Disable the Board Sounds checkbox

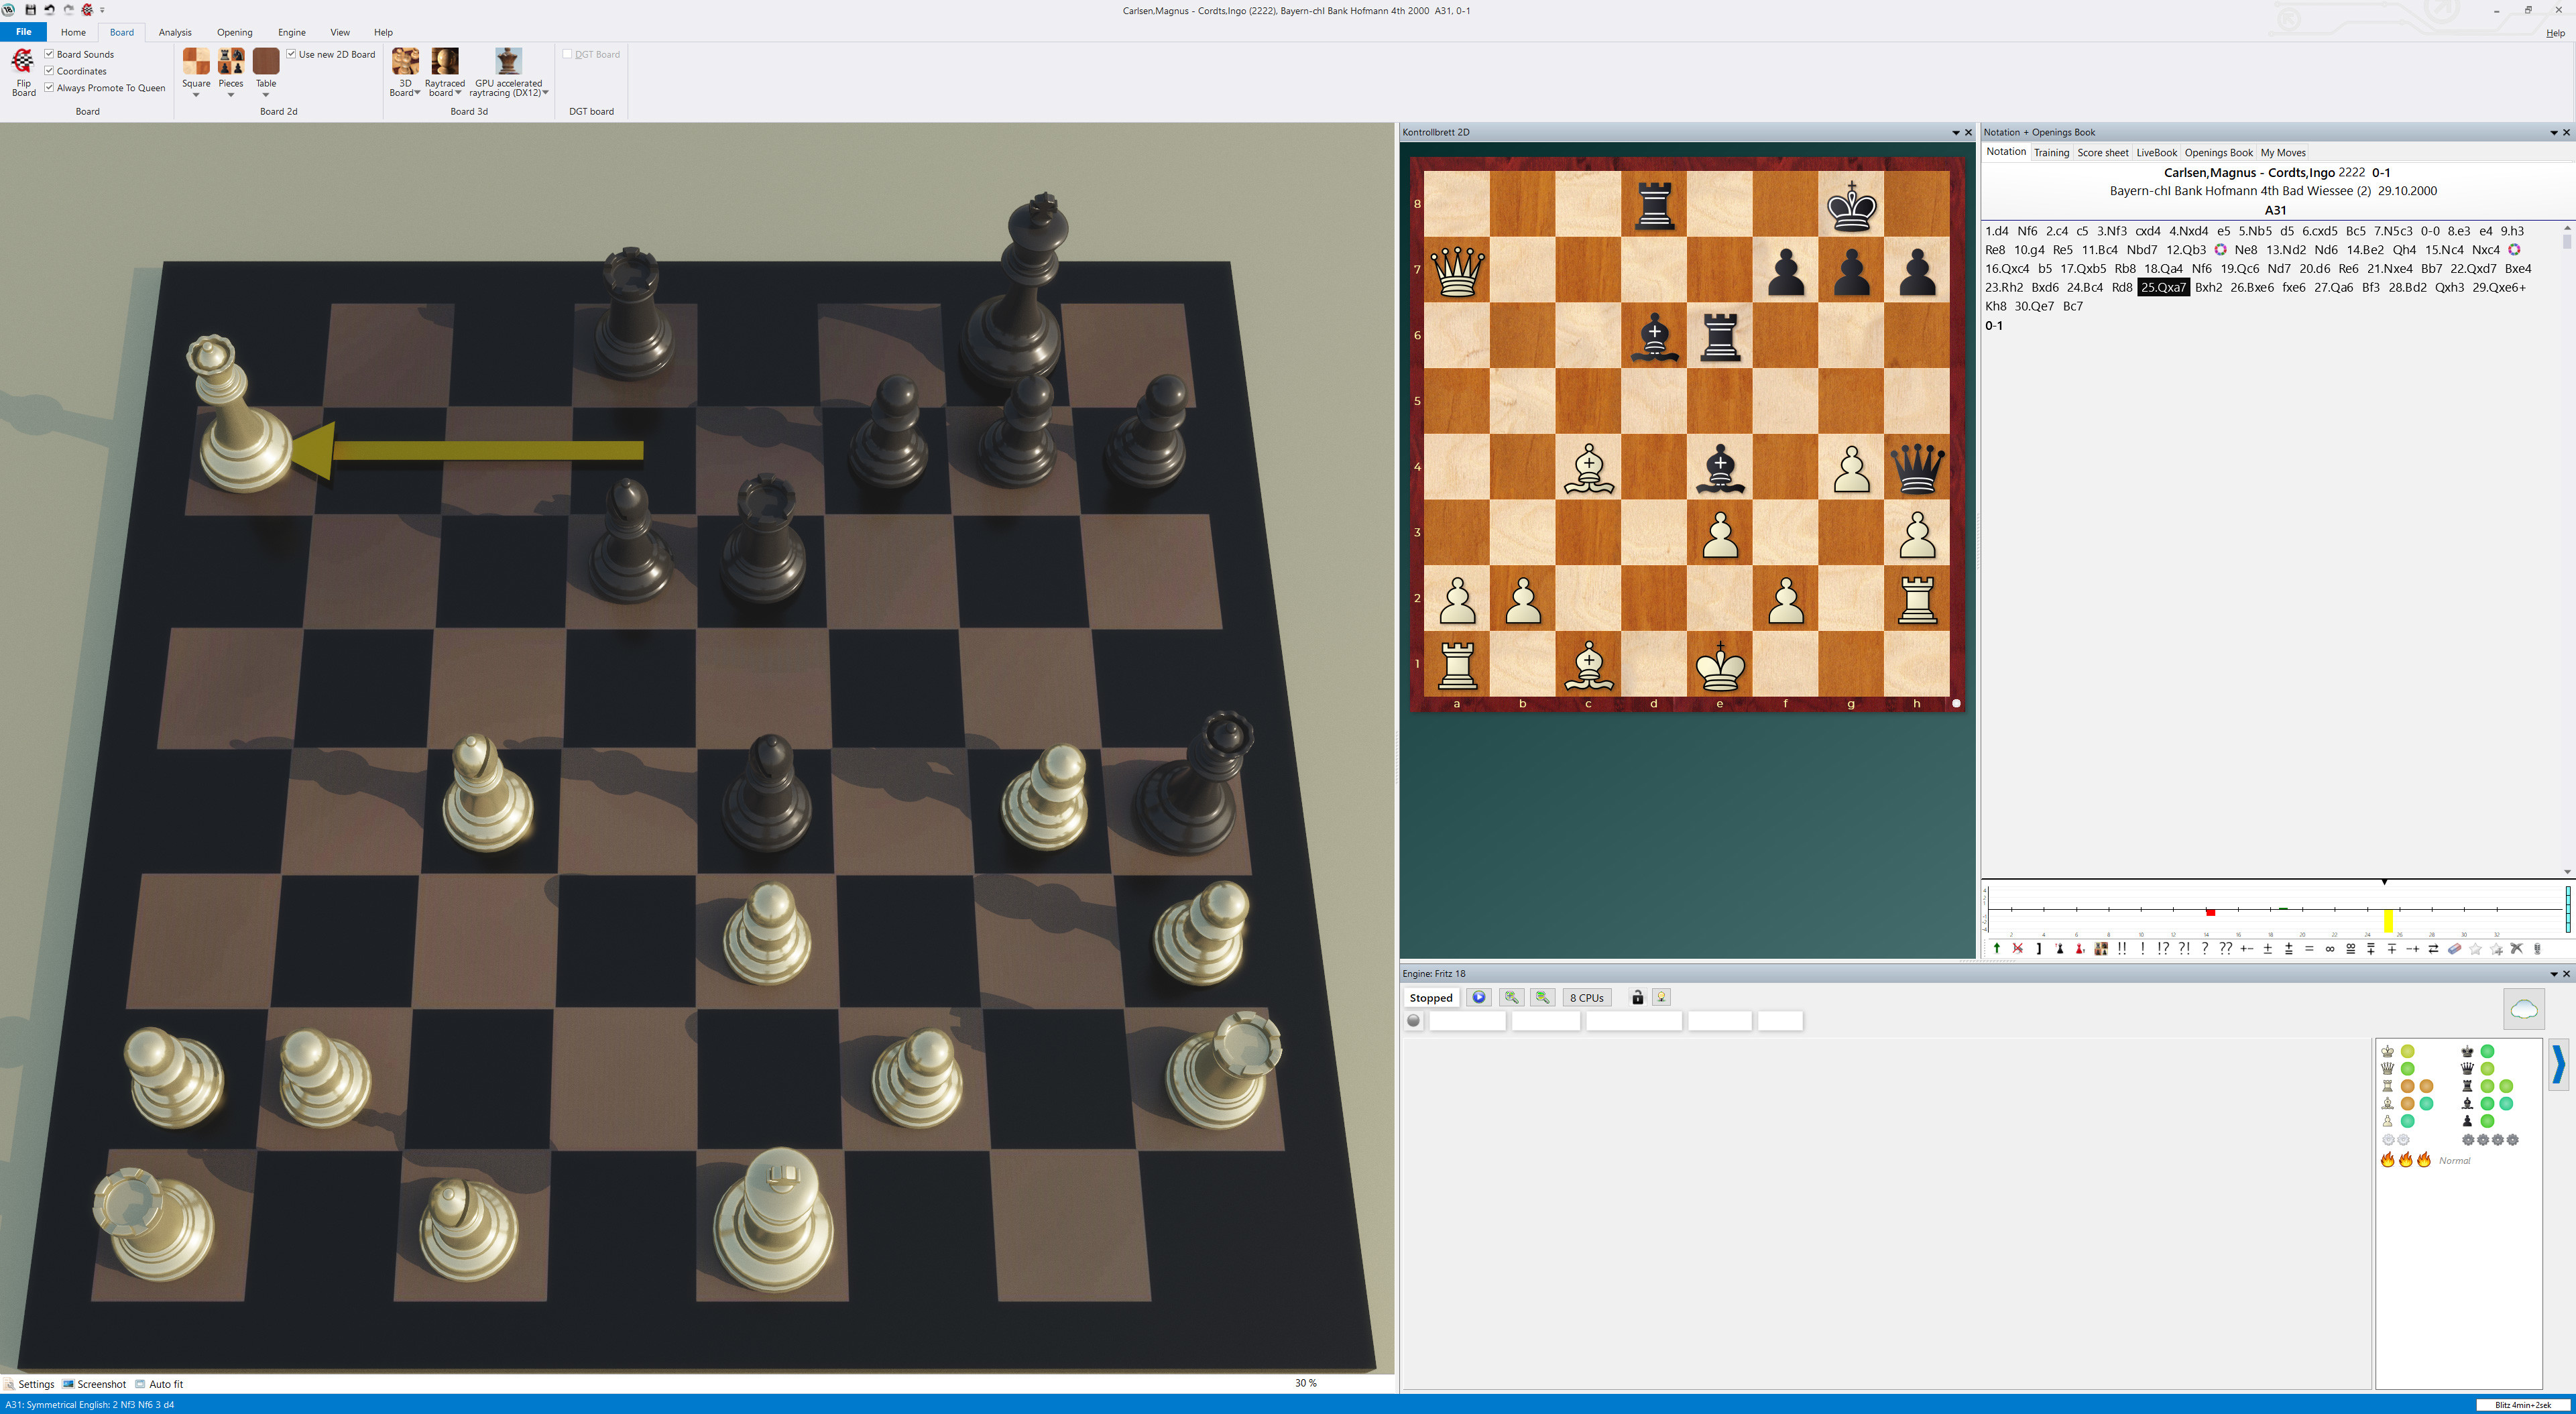[49, 54]
